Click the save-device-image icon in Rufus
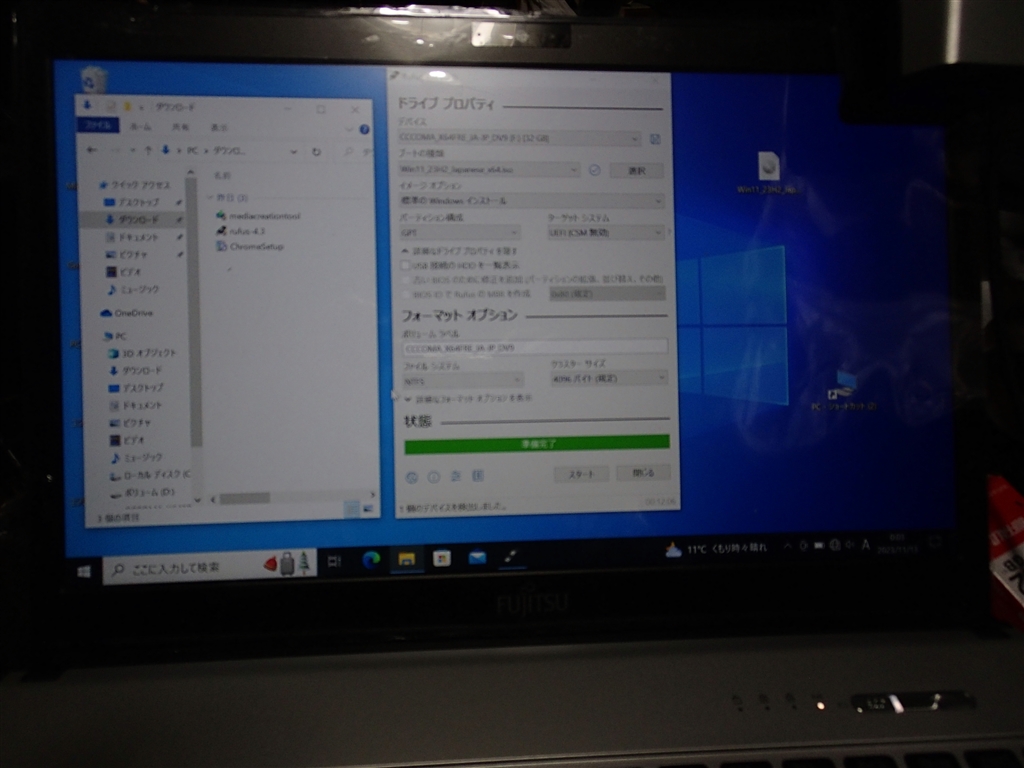The image size is (1024, 768). 655,138
